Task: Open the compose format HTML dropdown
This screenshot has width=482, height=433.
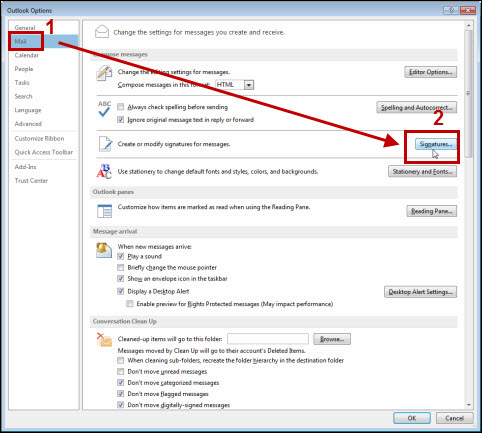Action: coord(249,85)
